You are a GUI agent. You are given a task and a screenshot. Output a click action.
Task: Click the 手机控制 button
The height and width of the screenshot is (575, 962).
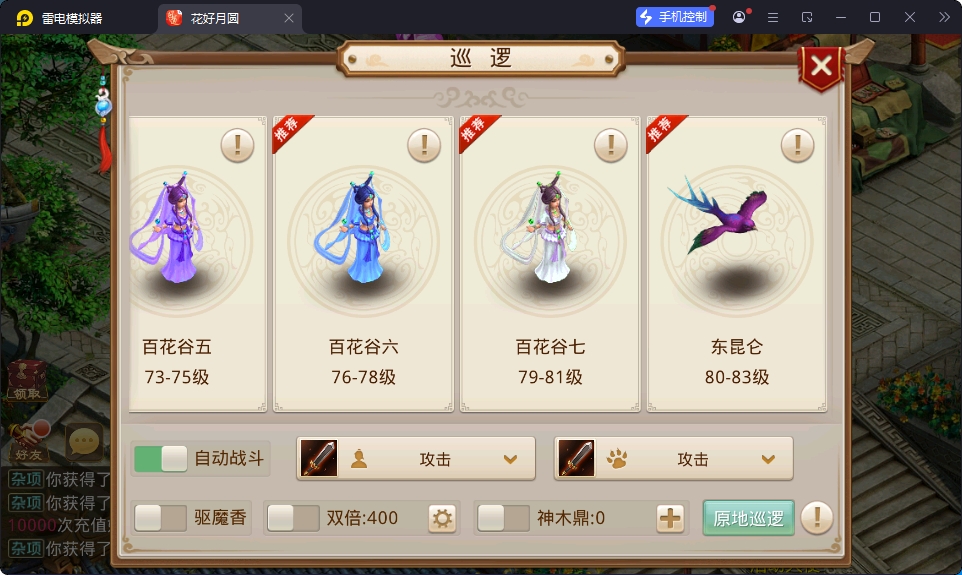[x=675, y=17]
